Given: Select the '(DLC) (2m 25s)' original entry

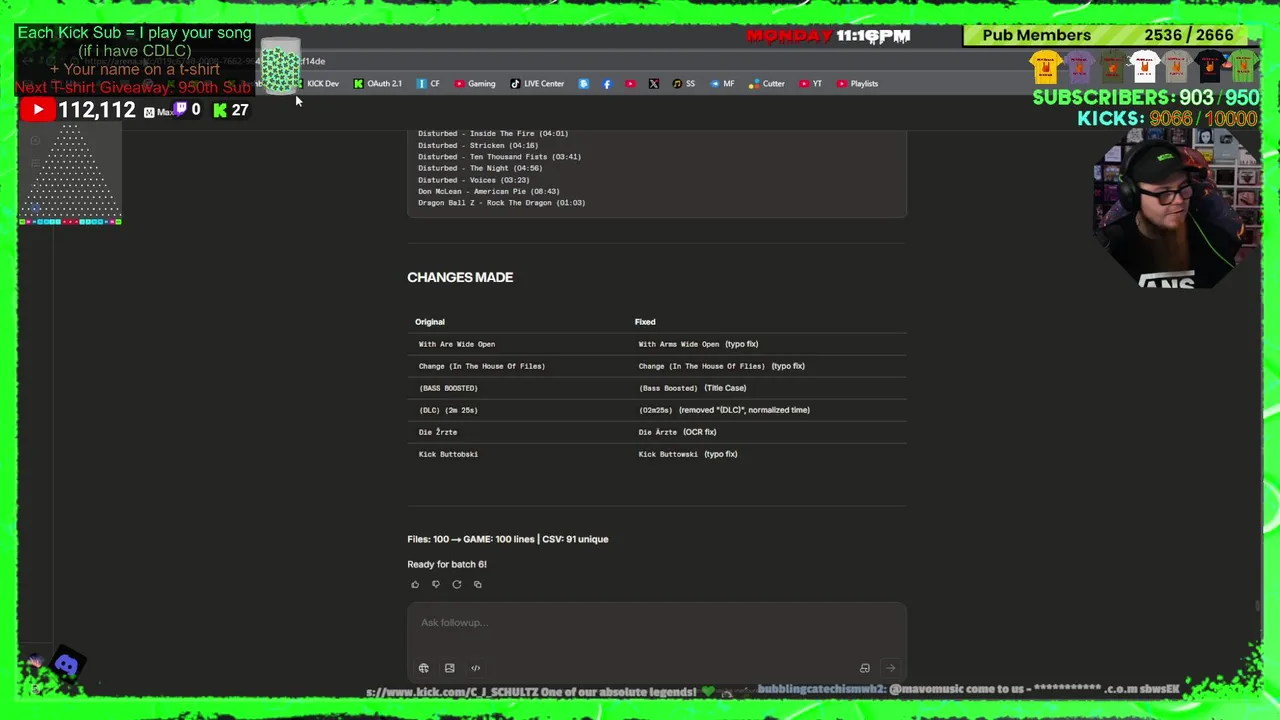Looking at the screenshot, I should click(x=448, y=410).
